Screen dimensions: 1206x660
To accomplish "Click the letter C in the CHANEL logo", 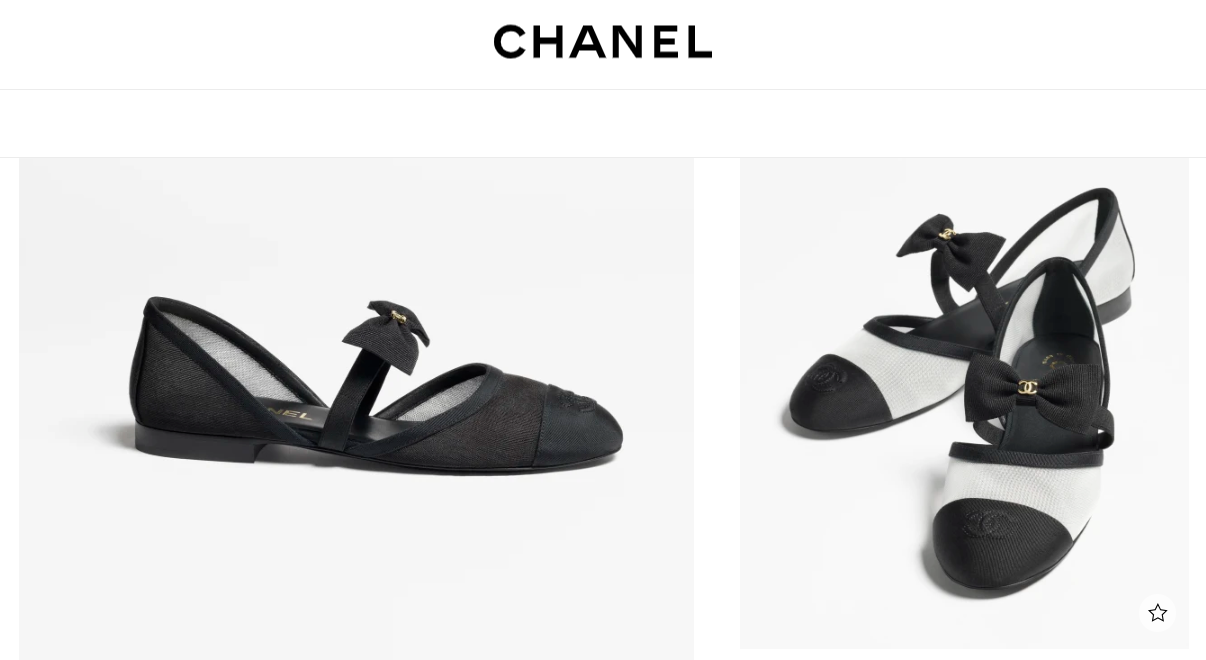I will click(510, 42).
